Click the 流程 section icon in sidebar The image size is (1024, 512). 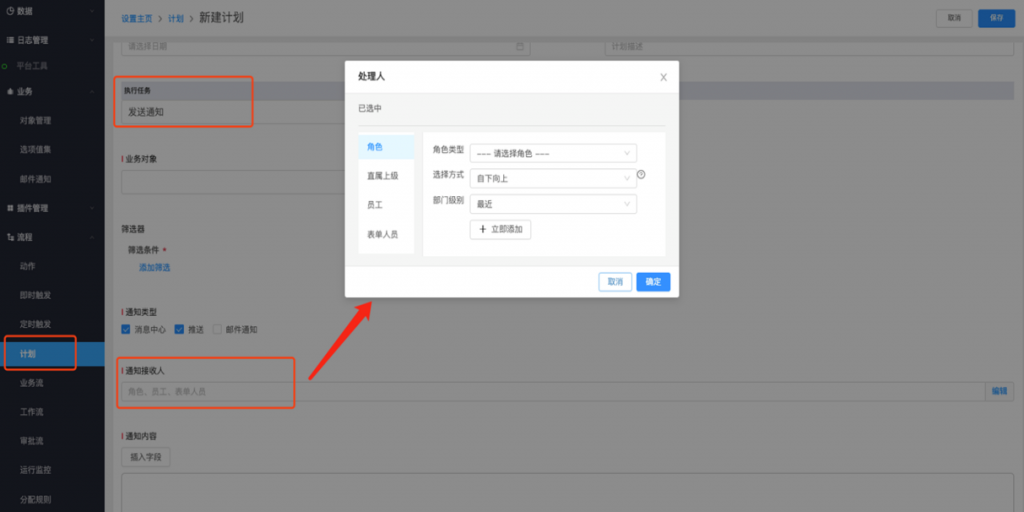click(x=10, y=237)
